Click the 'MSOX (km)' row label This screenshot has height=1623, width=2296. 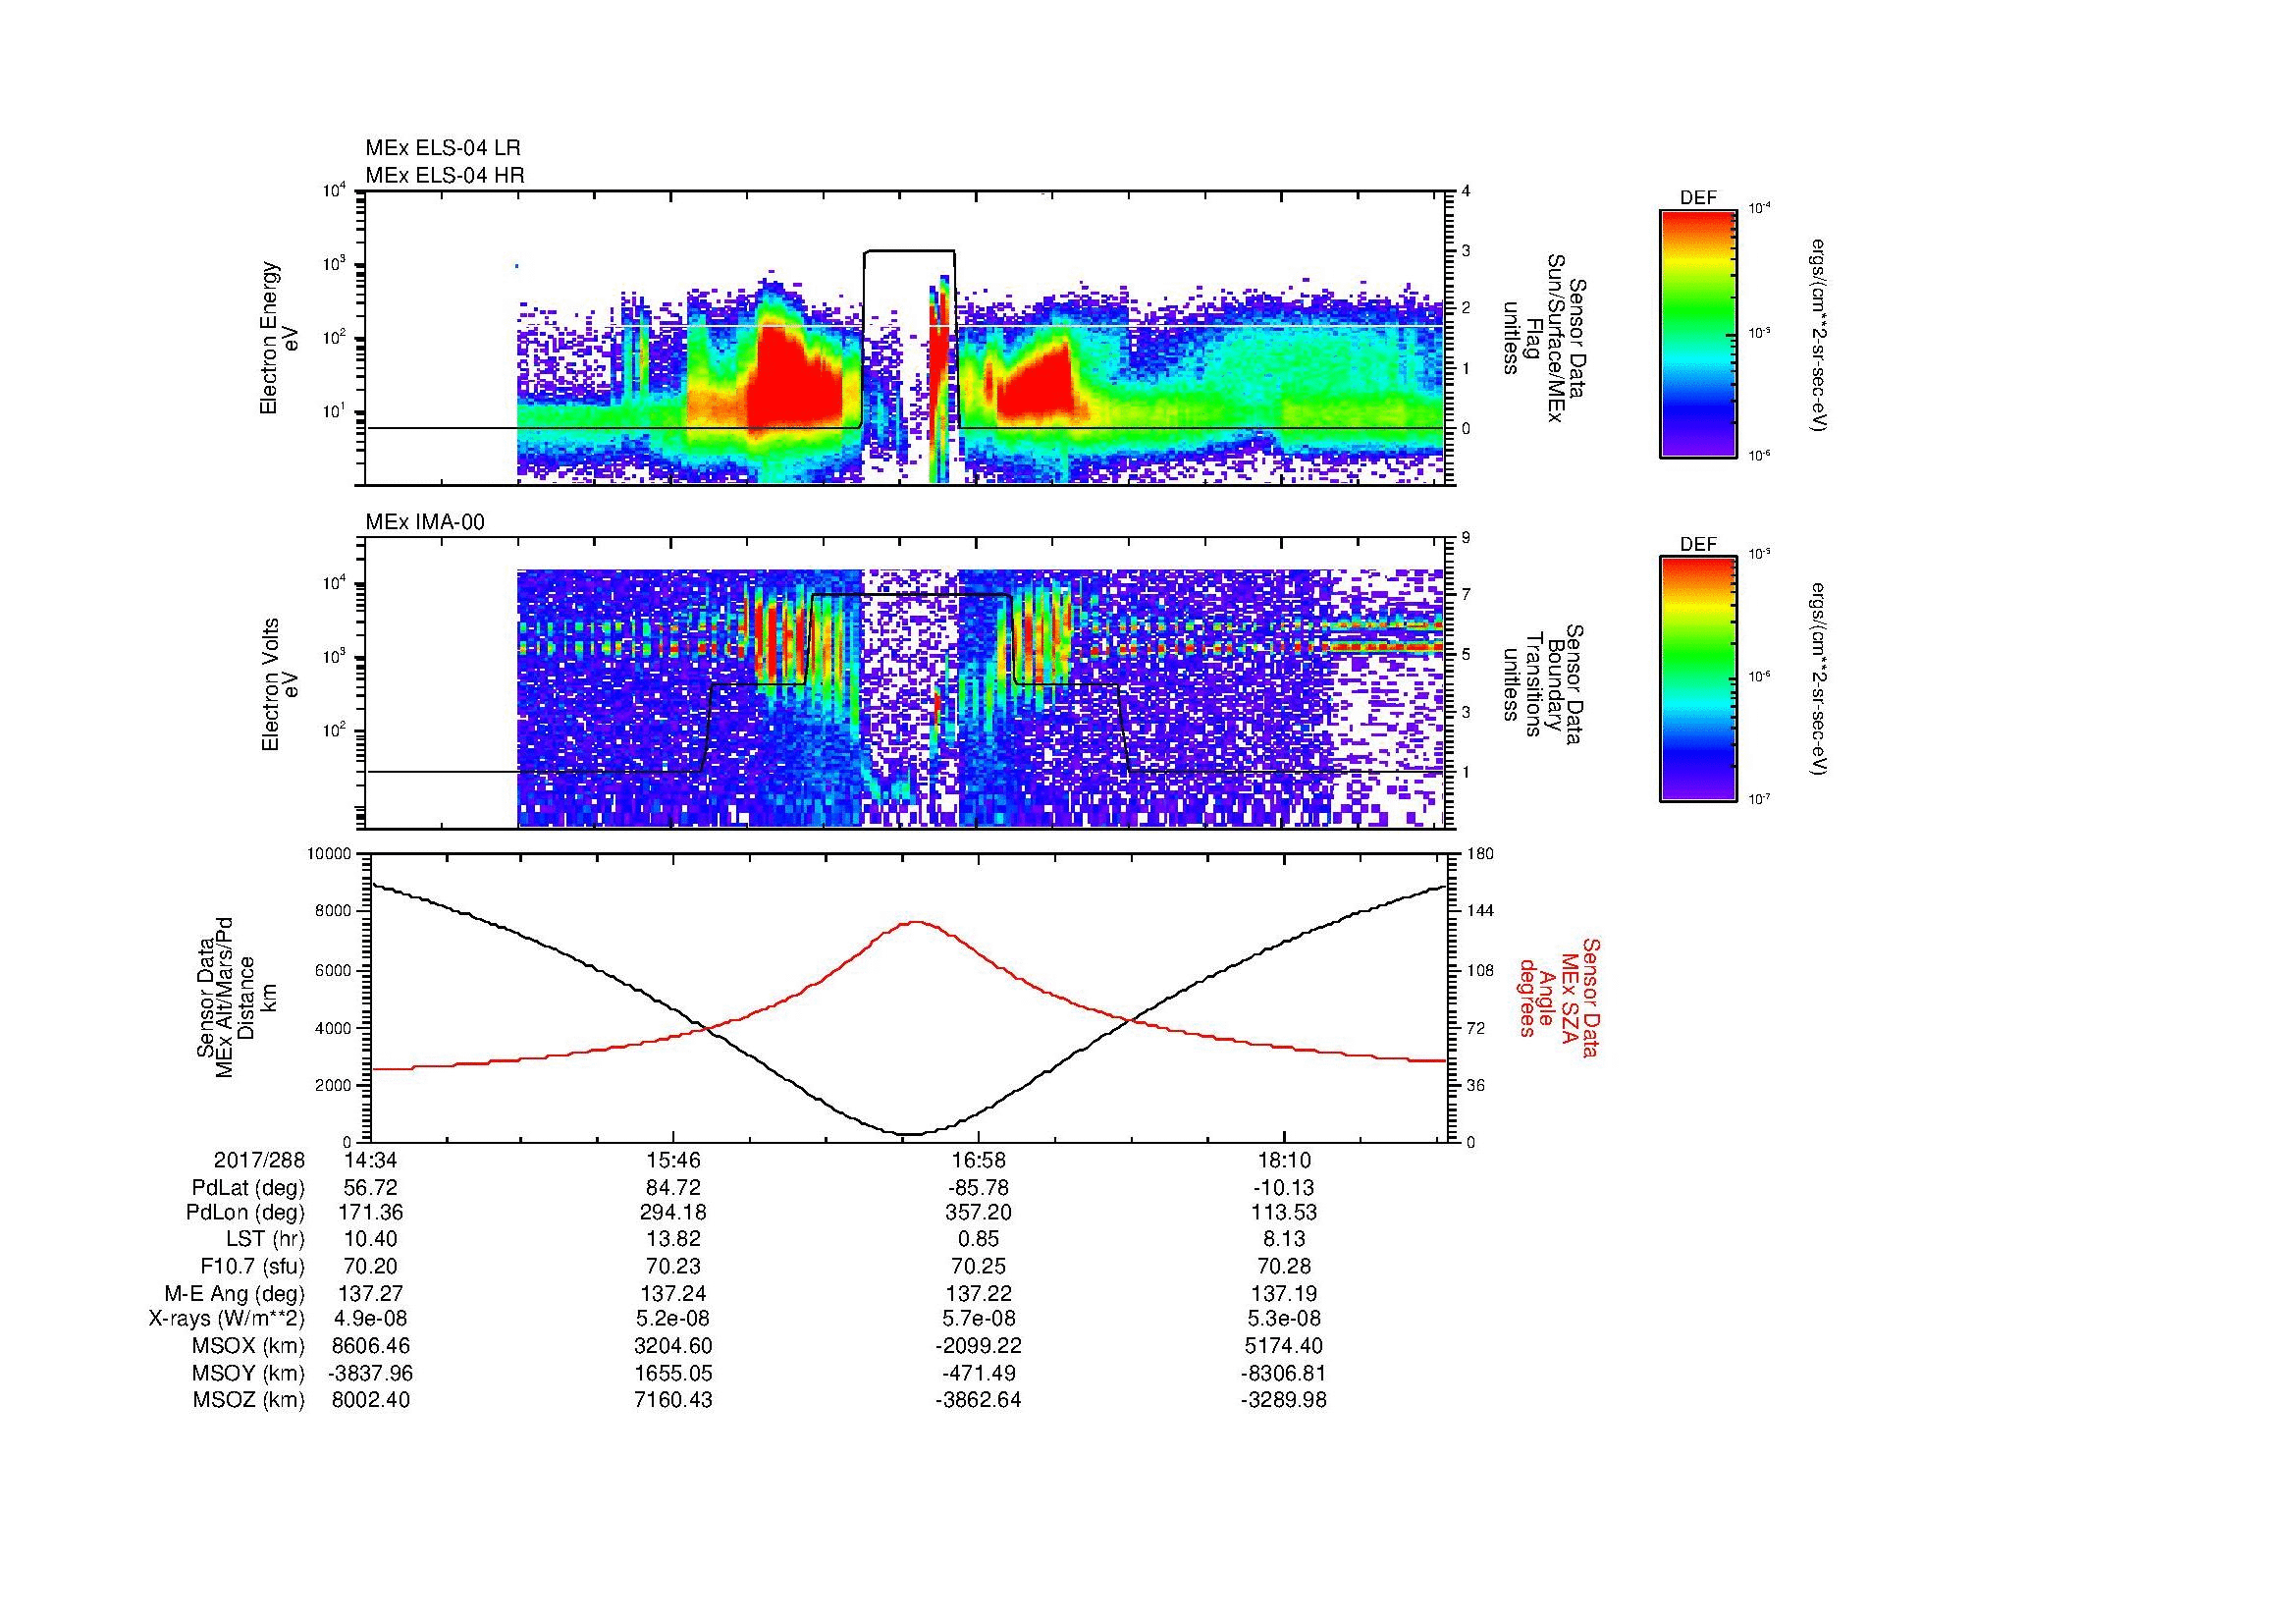pyautogui.click(x=249, y=1346)
